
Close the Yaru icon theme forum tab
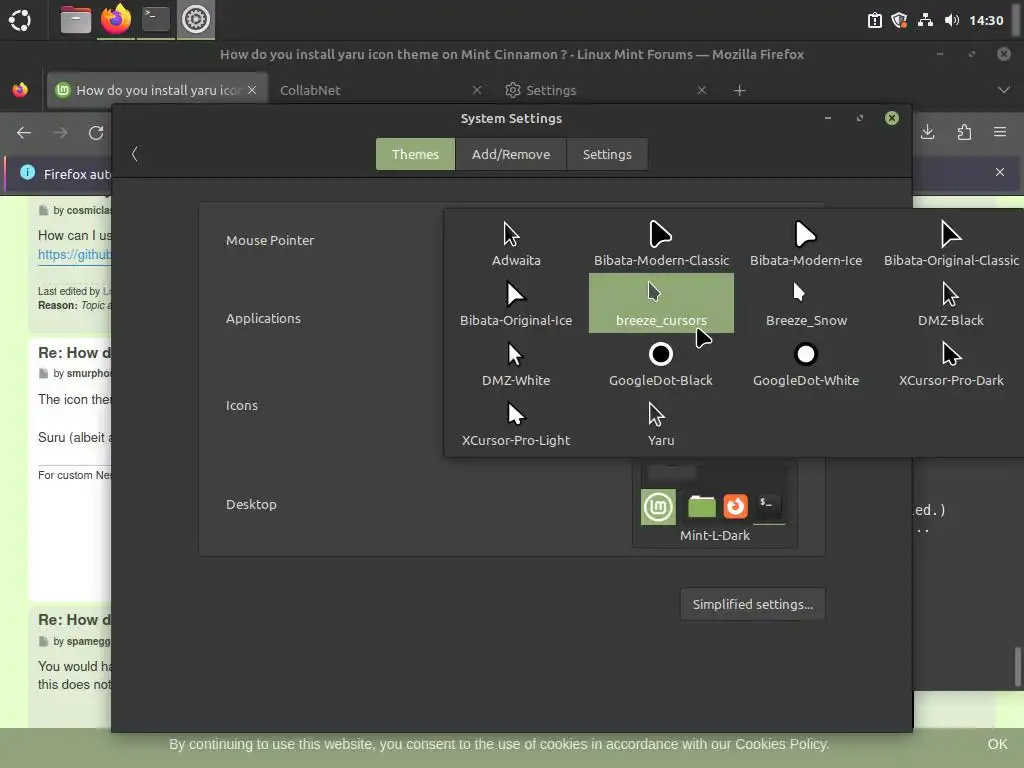(252, 90)
